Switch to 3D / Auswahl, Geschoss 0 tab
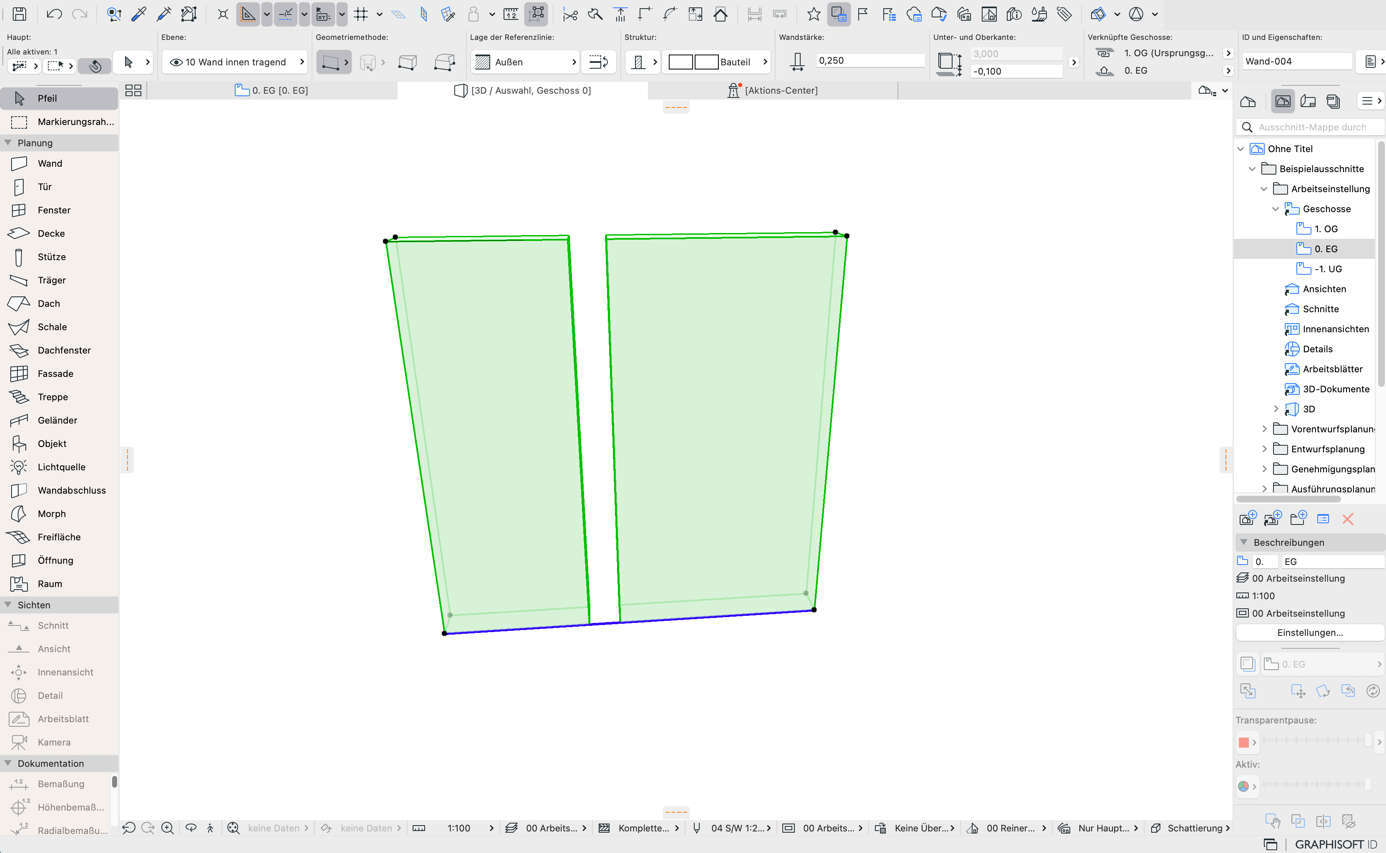The image size is (1386, 853). pos(522,90)
